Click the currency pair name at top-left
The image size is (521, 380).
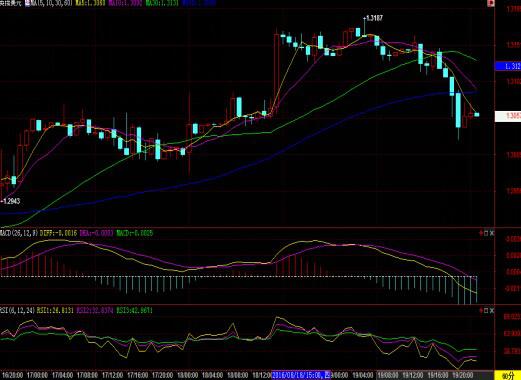click(11, 3)
